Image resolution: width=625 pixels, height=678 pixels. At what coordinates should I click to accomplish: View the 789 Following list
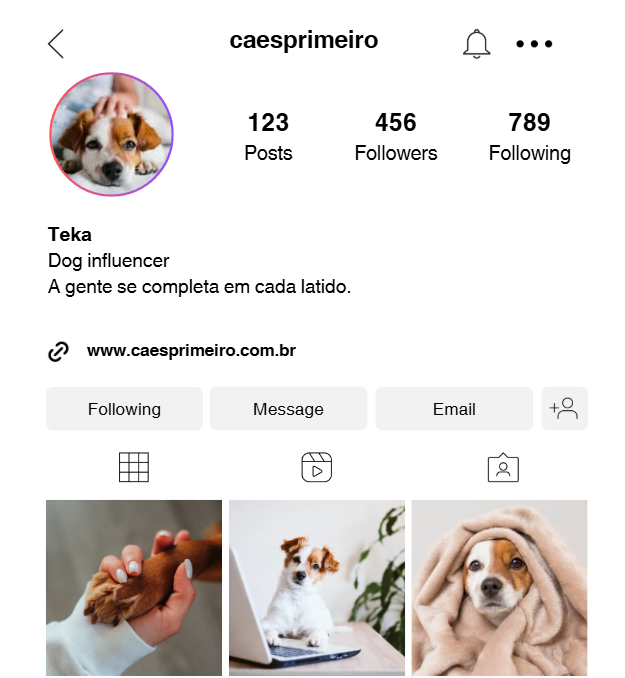point(530,136)
